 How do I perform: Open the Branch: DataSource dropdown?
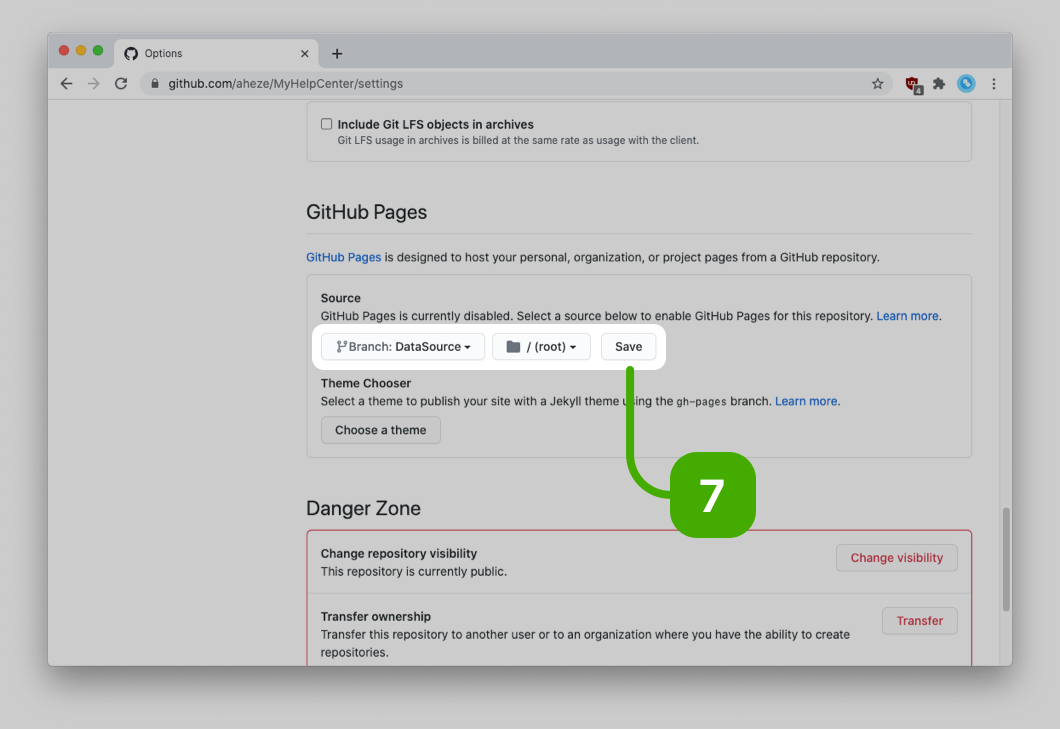(403, 346)
